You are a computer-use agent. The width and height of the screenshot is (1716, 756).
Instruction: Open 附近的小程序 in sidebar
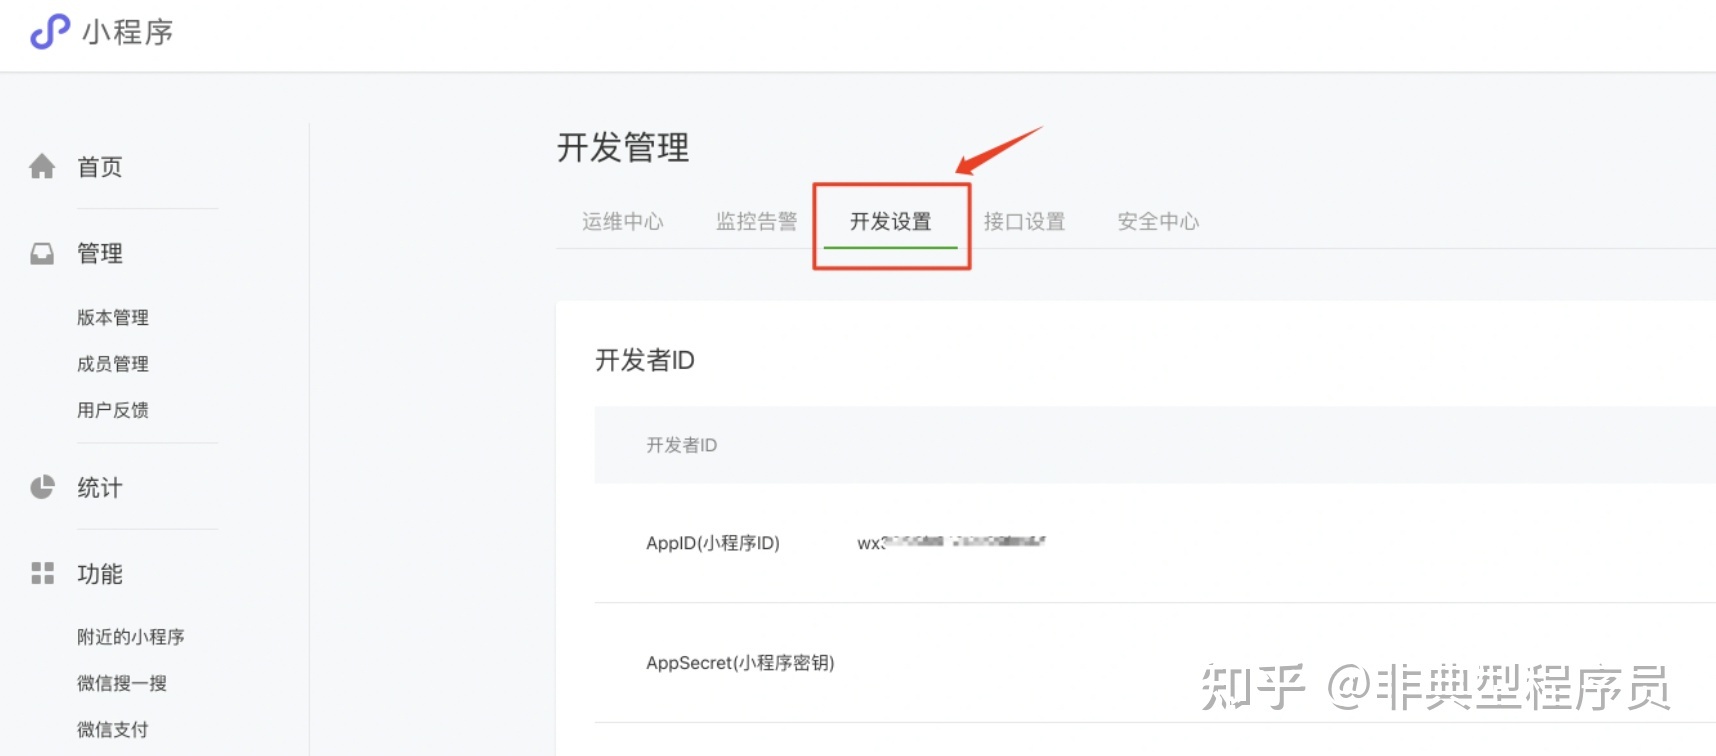pyautogui.click(x=131, y=636)
